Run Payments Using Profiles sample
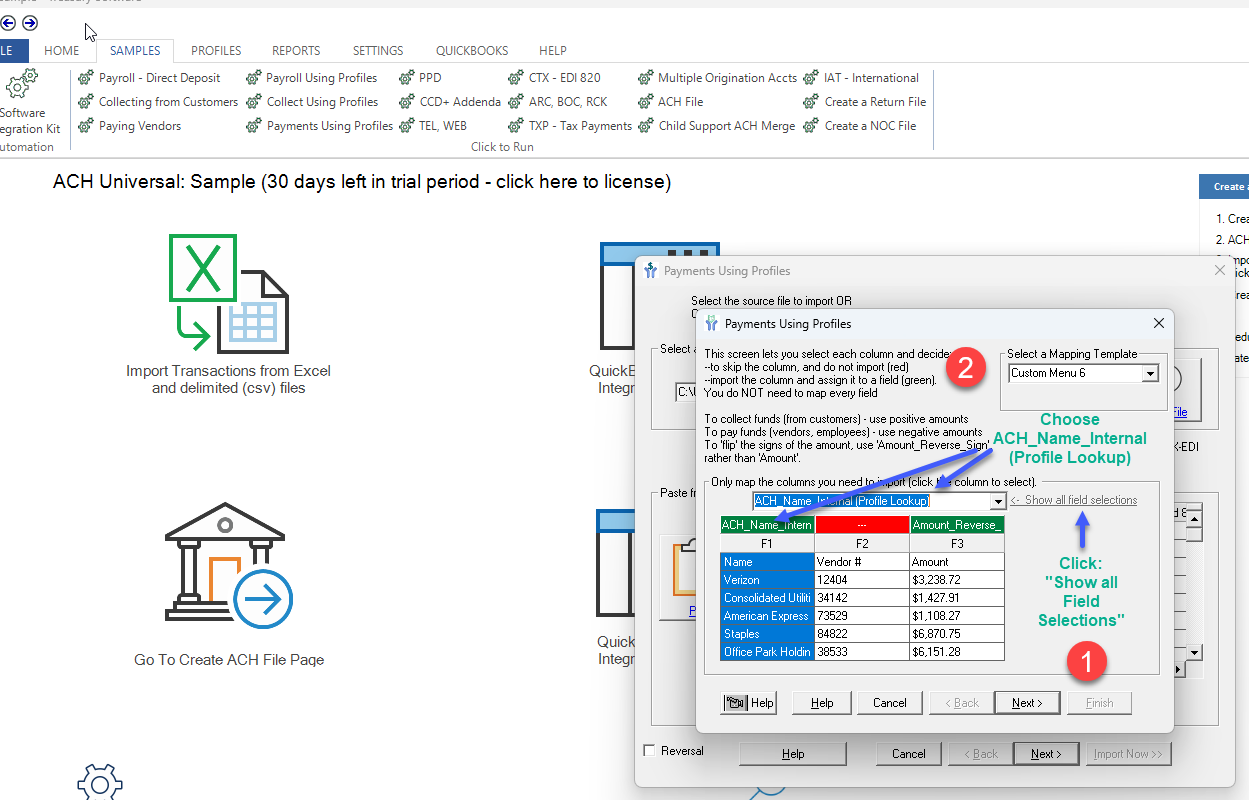The width and height of the screenshot is (1249, 800). point(320,126)
